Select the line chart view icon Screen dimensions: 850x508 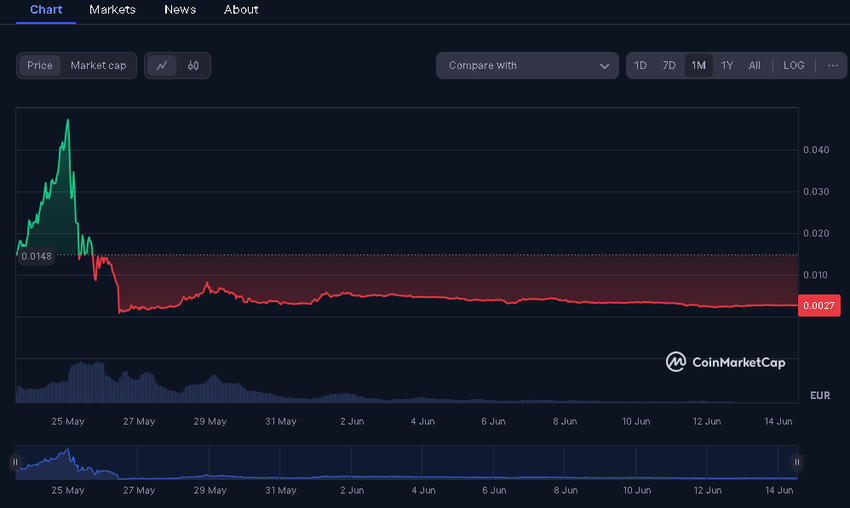click(162, 66)
